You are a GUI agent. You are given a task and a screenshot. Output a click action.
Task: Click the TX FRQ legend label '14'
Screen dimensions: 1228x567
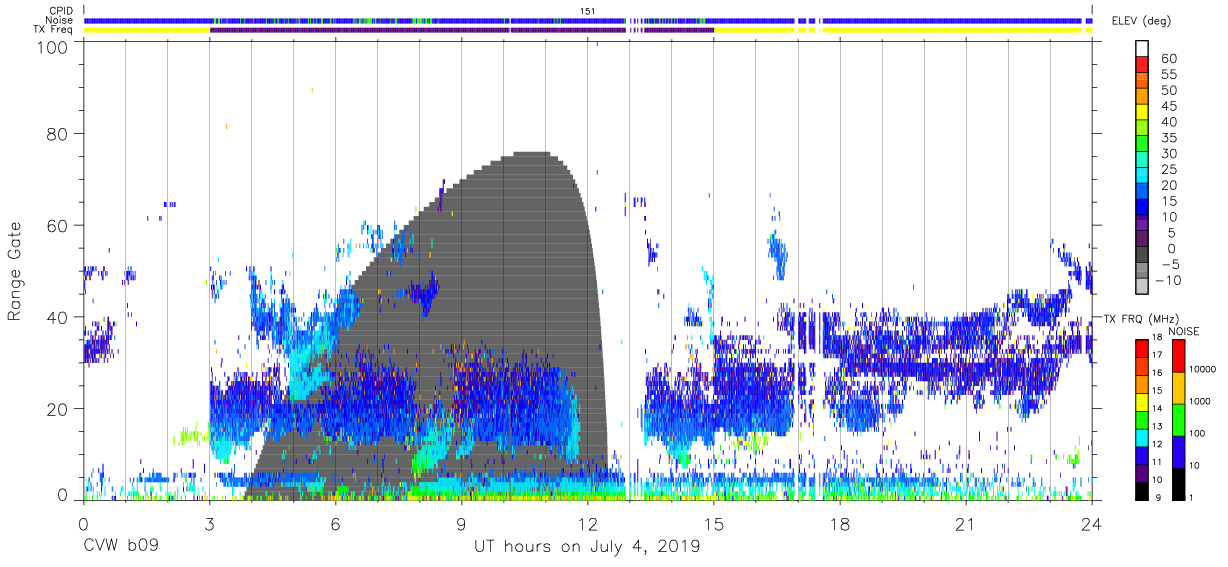click(1156, 408)
